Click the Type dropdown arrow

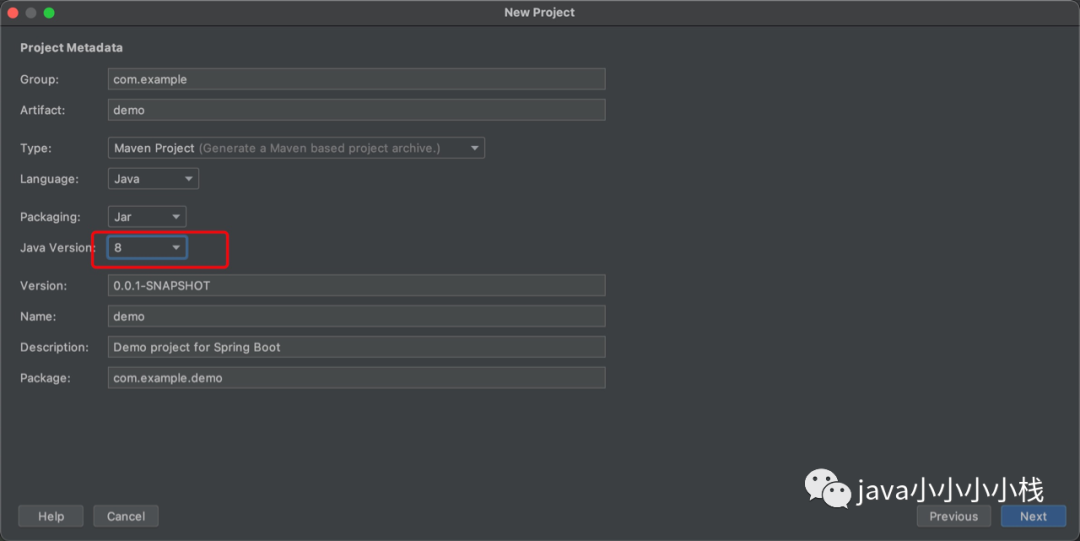[x=475, y=148]
